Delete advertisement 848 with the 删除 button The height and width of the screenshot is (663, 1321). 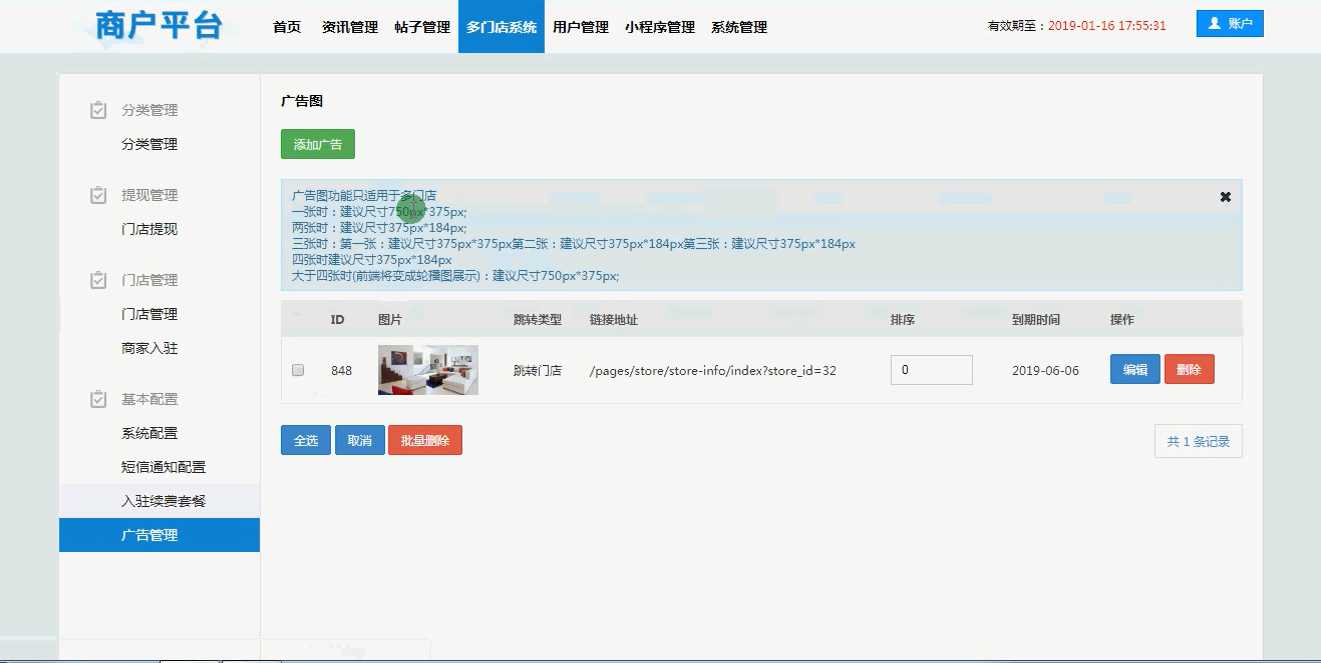[1188, 370]
